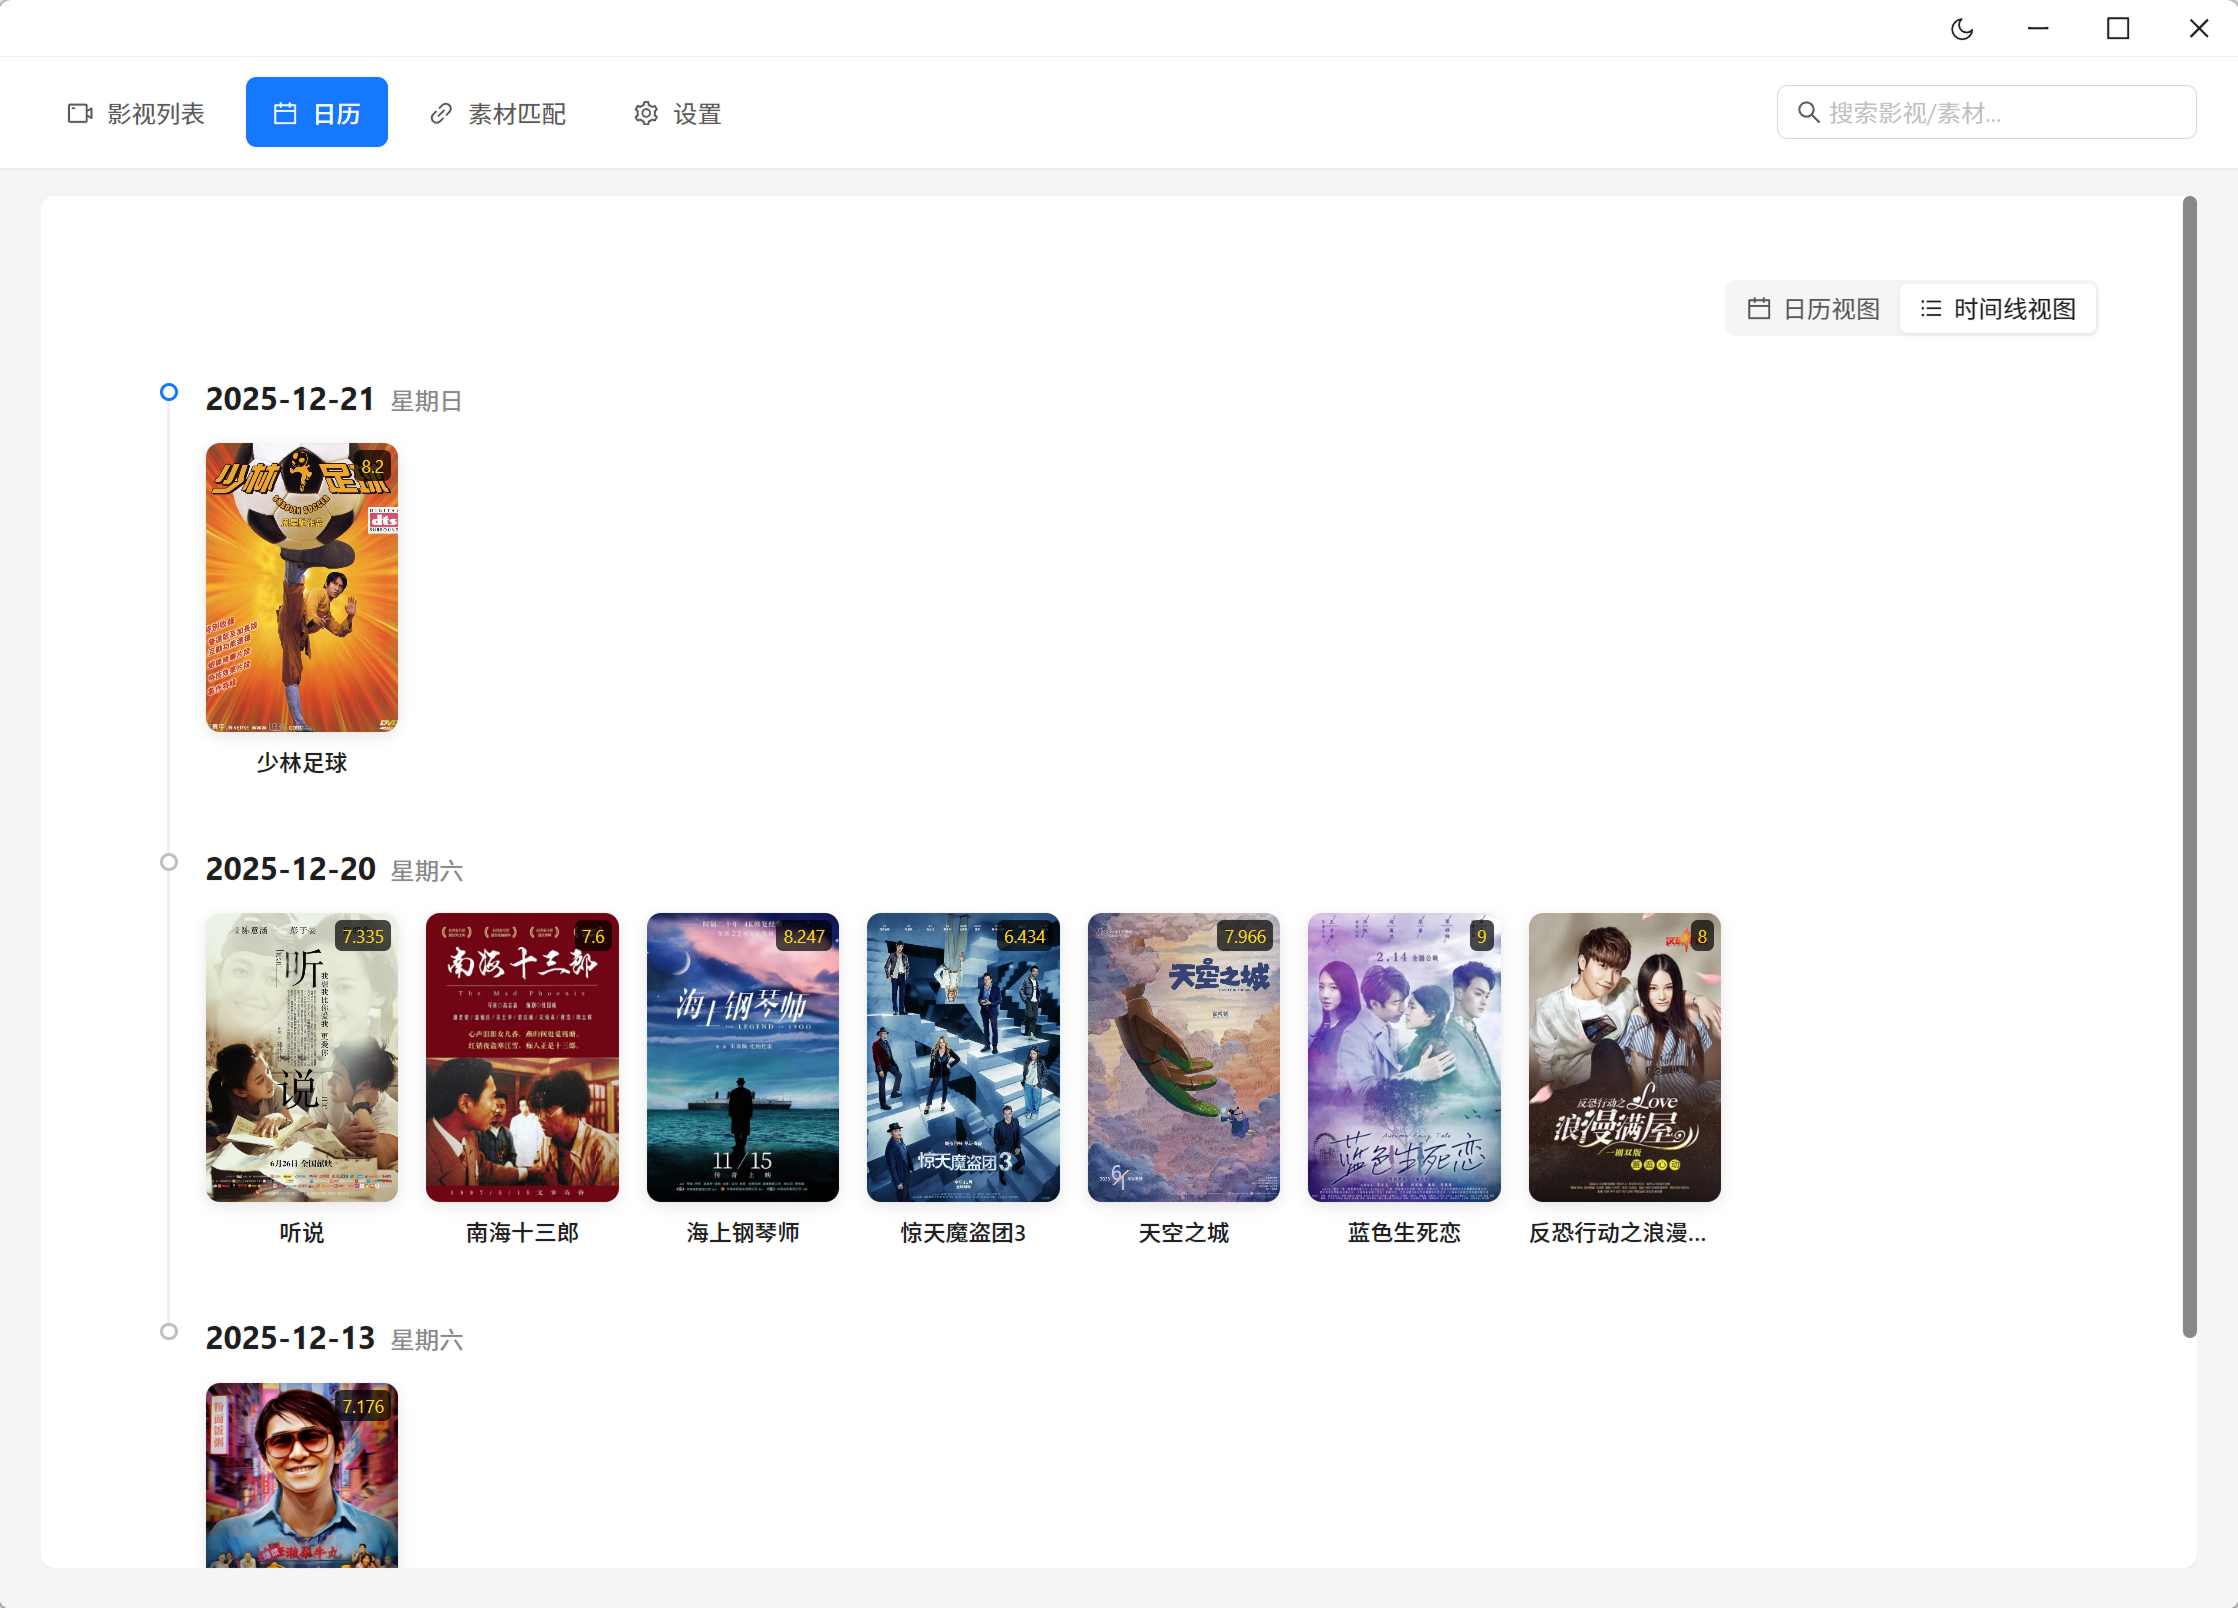The height and width of the screenshot is (1608, 2238).
Task: Open the 少林足球 movie poster
Action: 302,588
